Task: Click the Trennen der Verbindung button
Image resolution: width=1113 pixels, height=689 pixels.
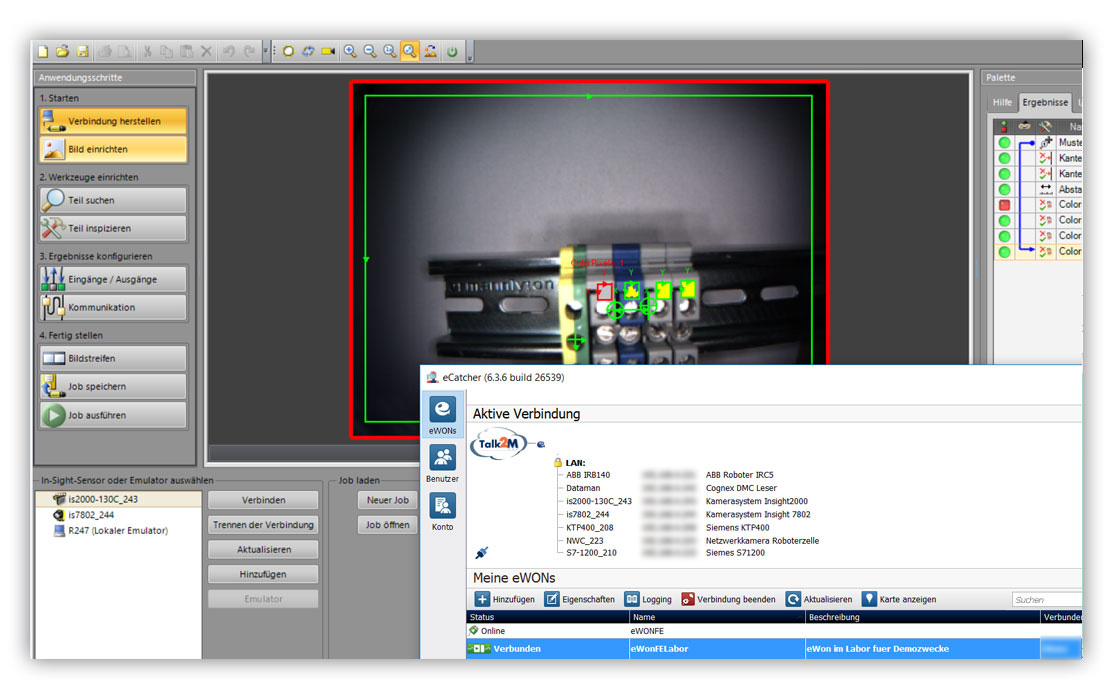Action: point(263,525)
